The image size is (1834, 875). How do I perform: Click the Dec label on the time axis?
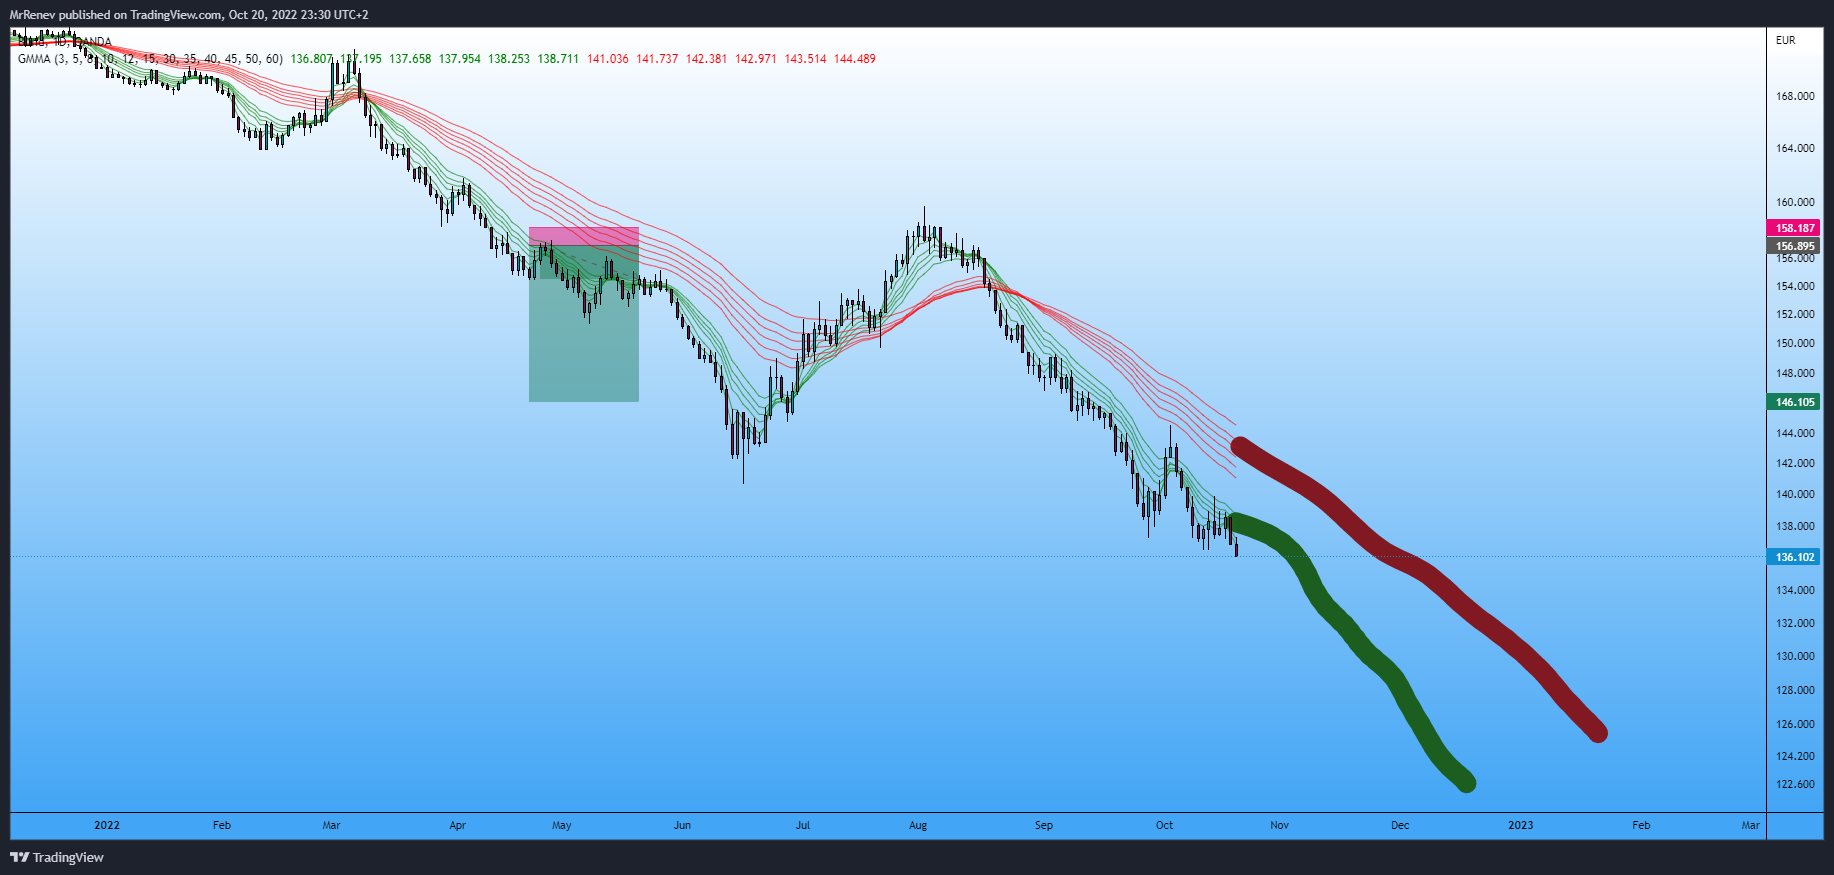coord(1400,825)
